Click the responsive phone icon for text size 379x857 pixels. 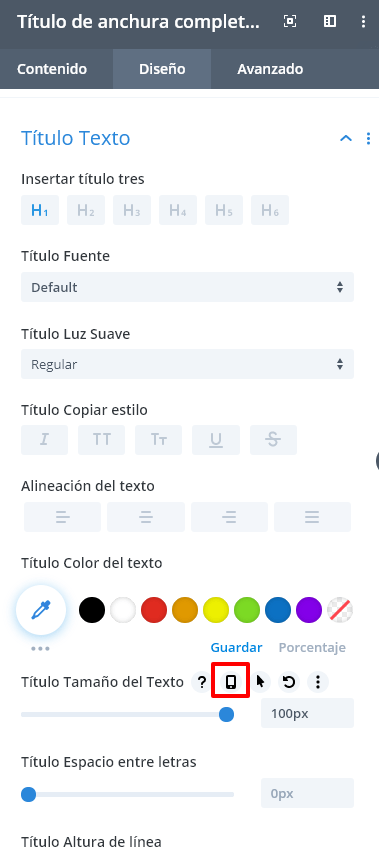coord(231,682)
